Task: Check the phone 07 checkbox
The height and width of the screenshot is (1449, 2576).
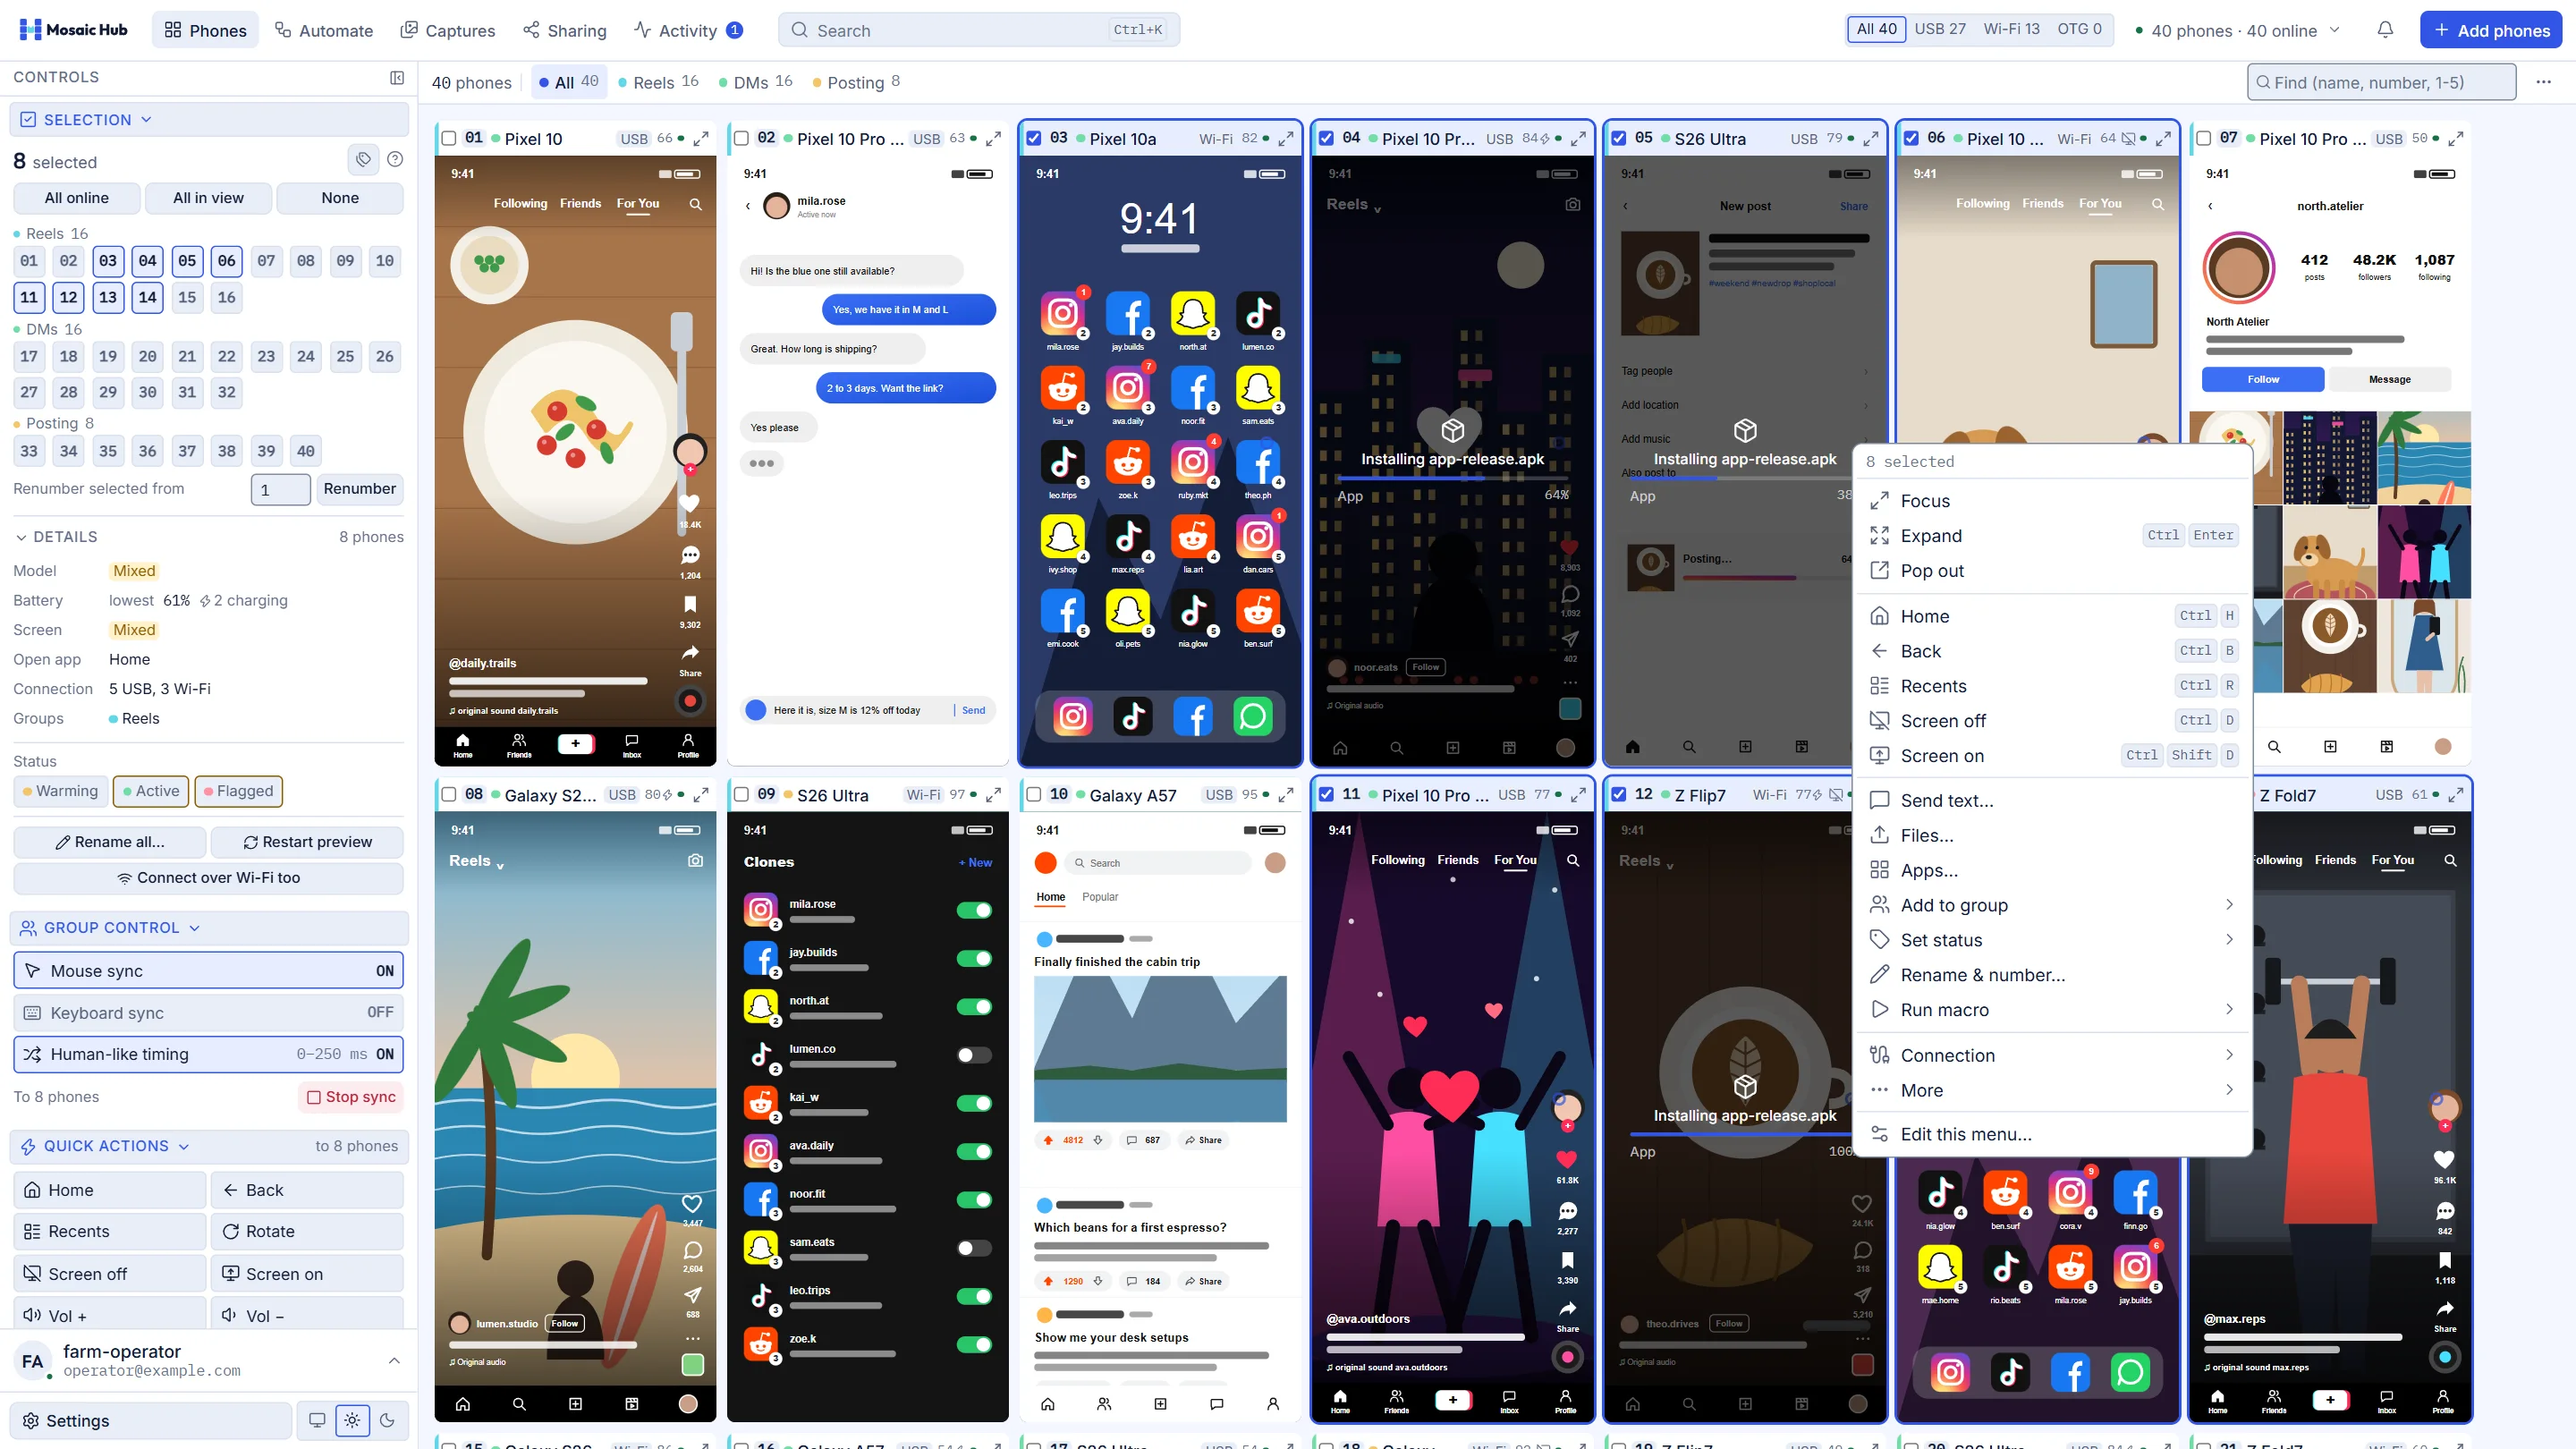Action: pyautogui.click(x=2203, y=139)
